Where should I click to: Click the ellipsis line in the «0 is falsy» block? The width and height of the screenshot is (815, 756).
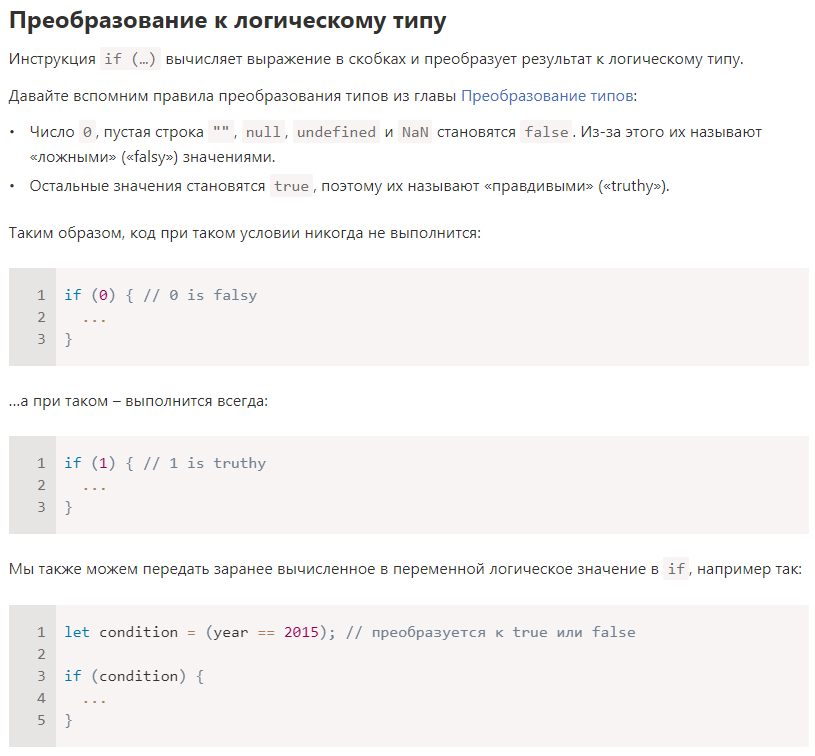95,318
